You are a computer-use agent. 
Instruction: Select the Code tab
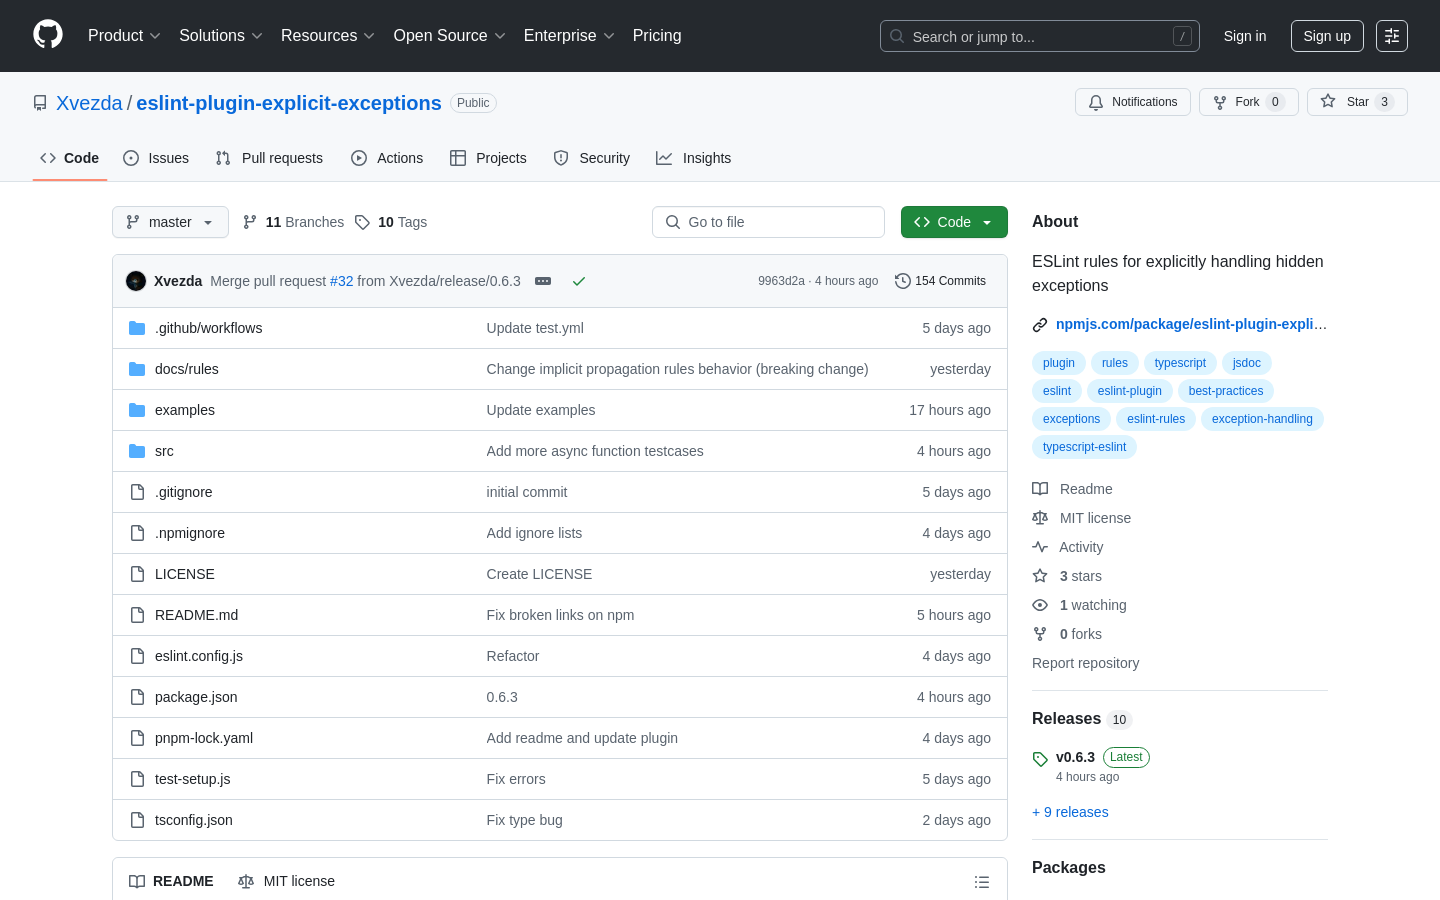[x=70, y=158]
